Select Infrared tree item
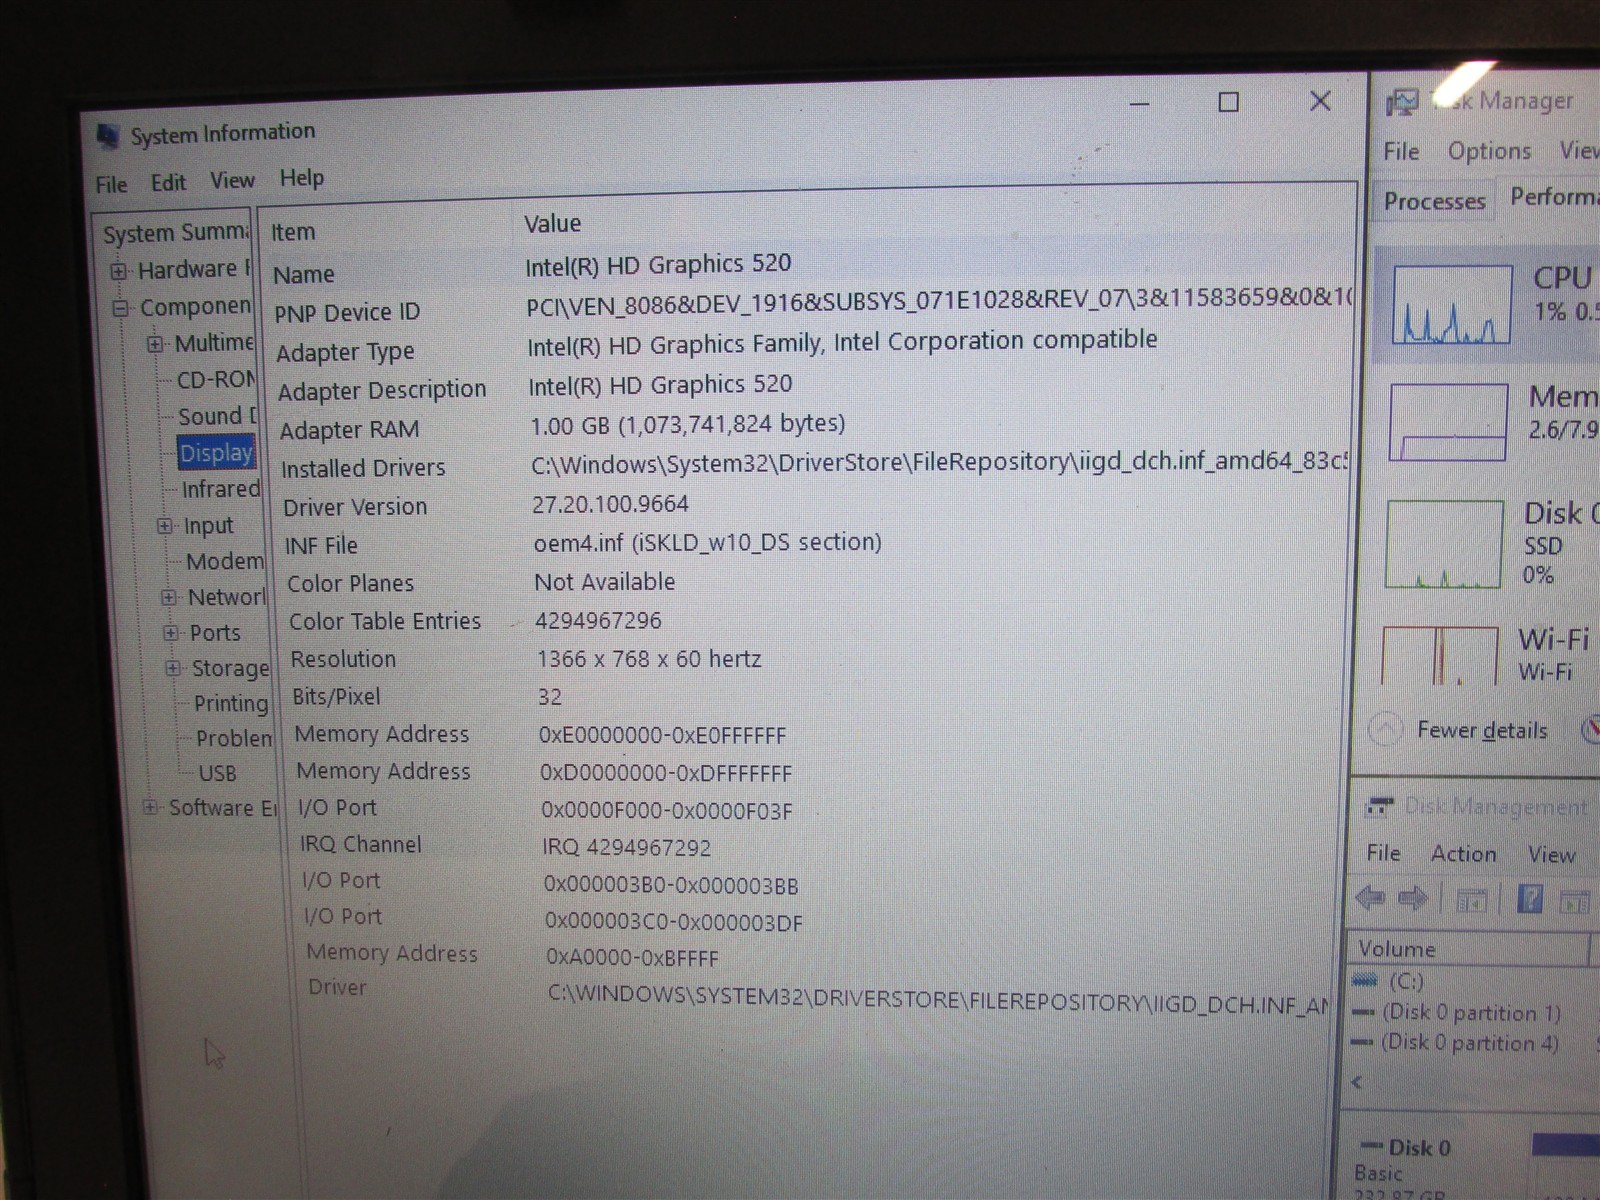This screenshot has height=1200, width=1600. click(220, 489)
